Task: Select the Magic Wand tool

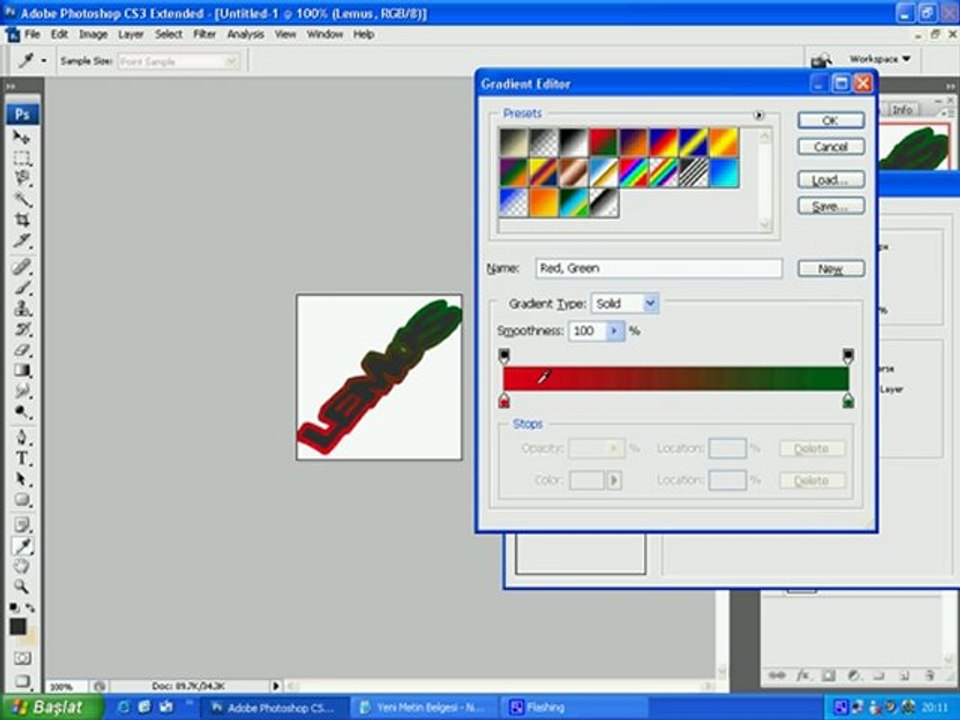Action: (x=22, y=199)
